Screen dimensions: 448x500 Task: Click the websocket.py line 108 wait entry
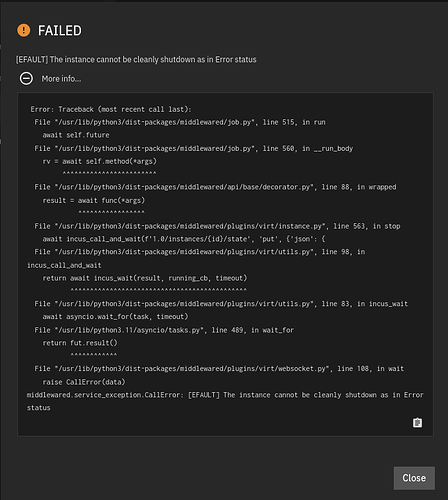pos(219,369)
